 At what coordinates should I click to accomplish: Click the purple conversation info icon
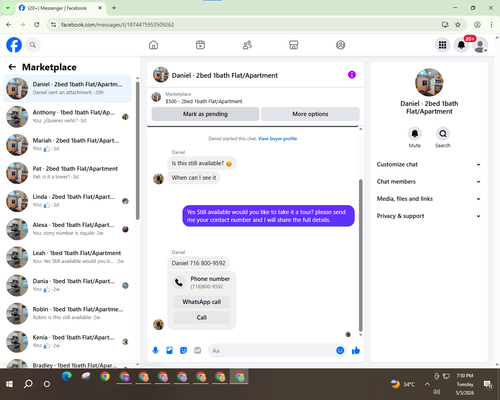point(352,75)
